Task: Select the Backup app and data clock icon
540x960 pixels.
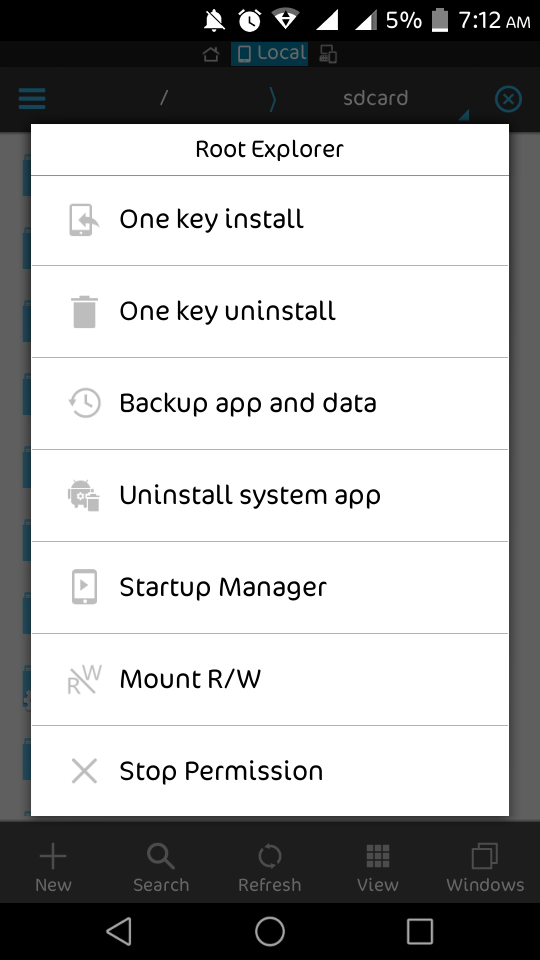Action: [84, 403]
